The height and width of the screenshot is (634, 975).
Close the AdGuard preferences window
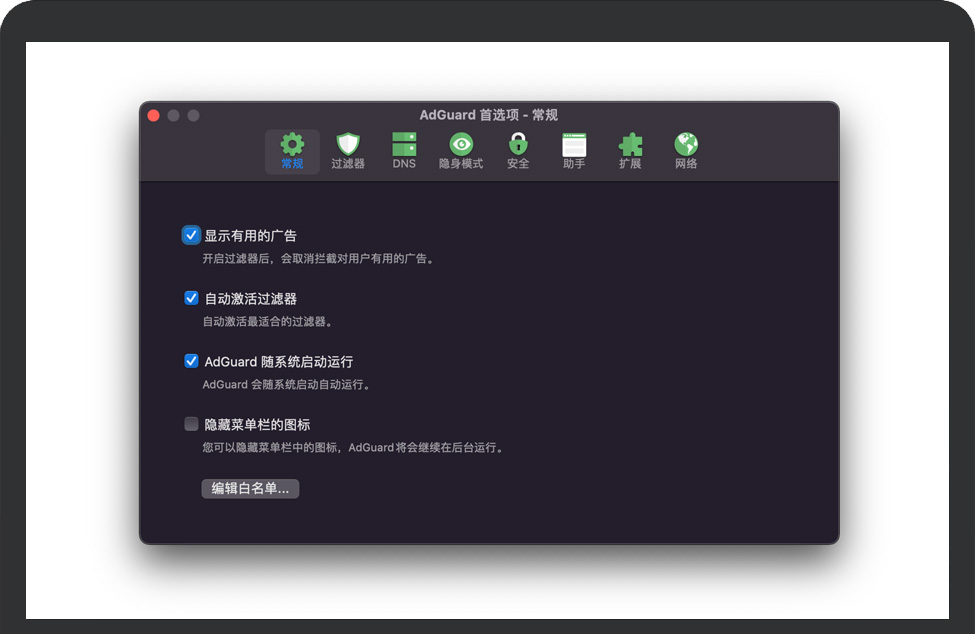tap(154, 116)
